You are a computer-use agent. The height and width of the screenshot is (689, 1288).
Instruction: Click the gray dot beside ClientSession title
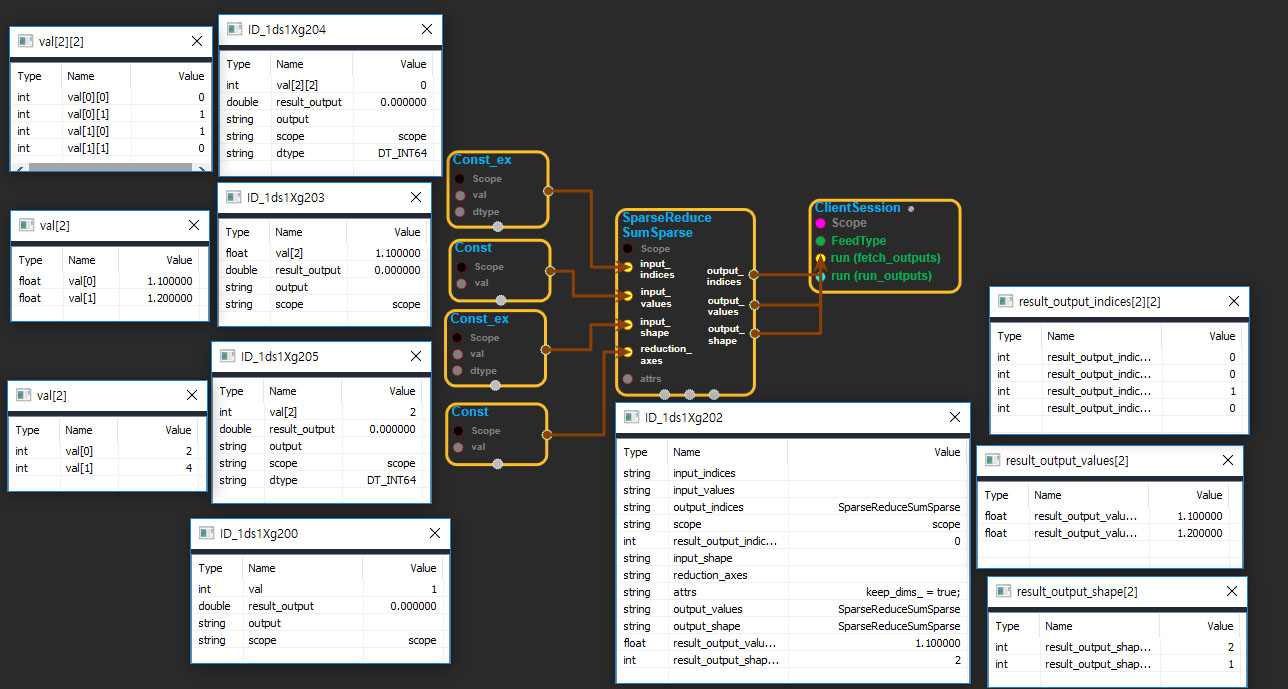[x=910, y=209]
